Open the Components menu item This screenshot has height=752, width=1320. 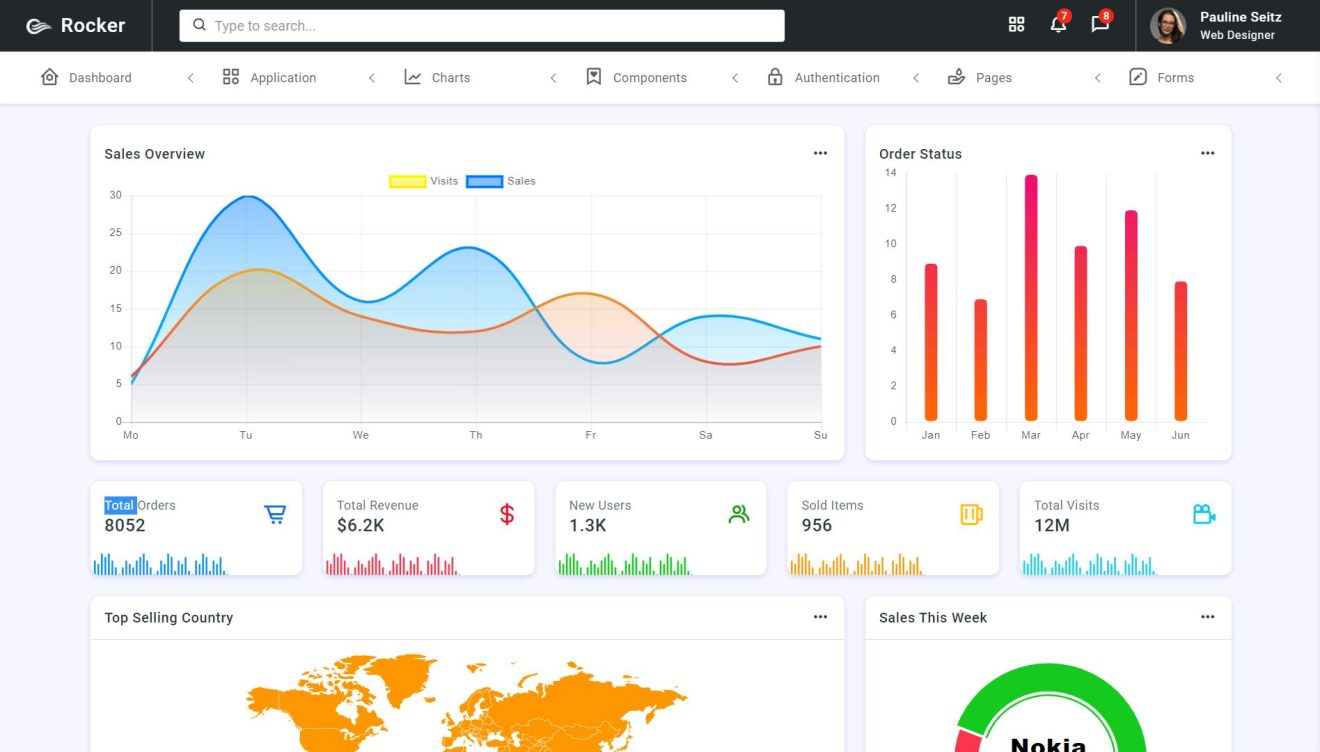point(650,77)
